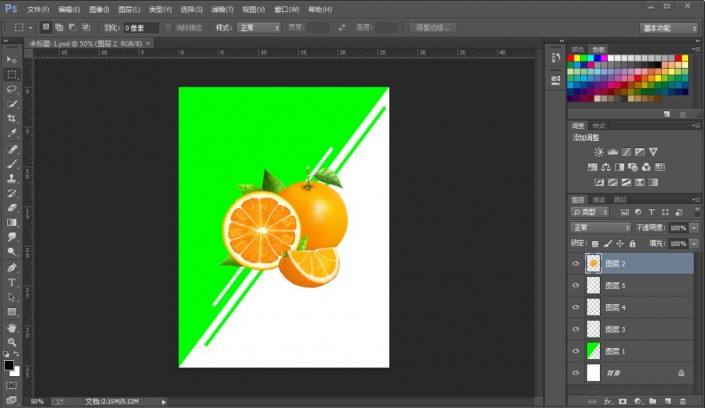Toggle lock all for layer
The width and height of the screenshot is (705, 408).
click(x=633, y=244)
